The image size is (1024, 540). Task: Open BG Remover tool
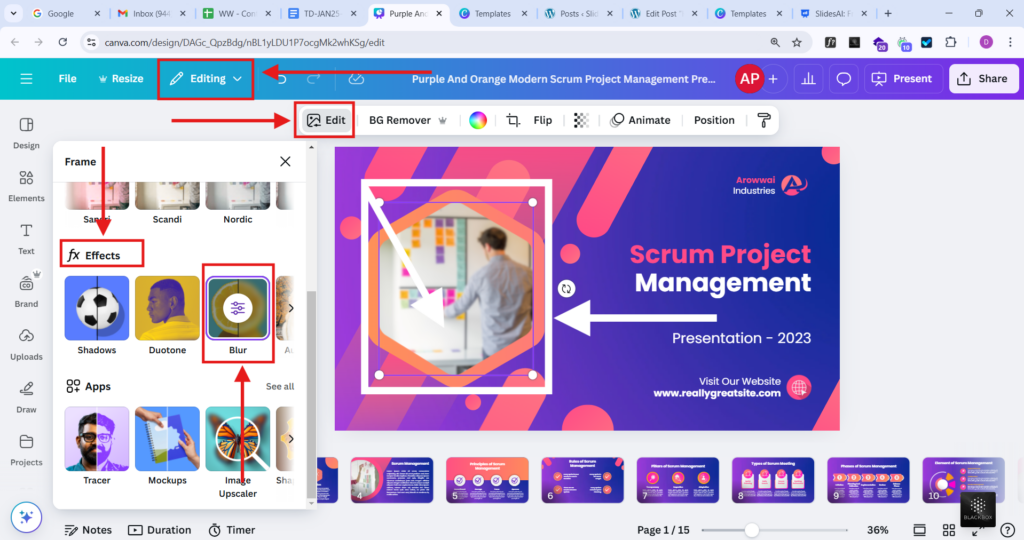[x=408, y=120]
